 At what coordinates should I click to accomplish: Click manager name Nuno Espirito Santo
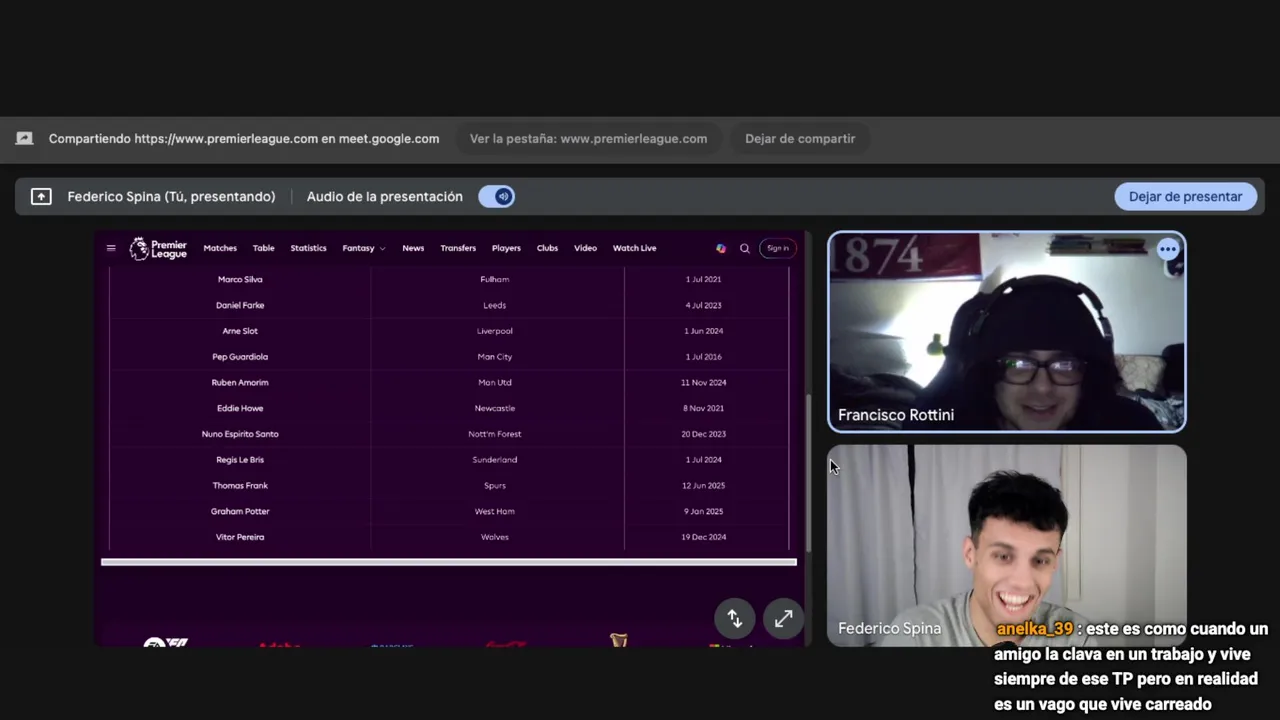coord(240,434)
